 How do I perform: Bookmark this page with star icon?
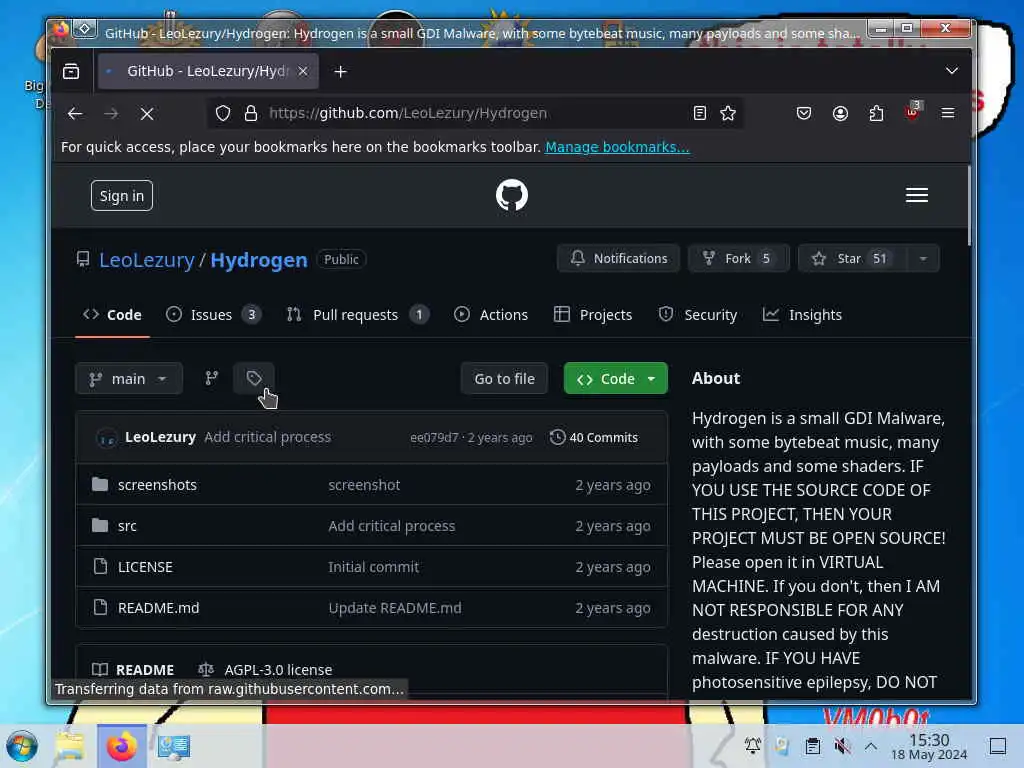click(728, 114)
